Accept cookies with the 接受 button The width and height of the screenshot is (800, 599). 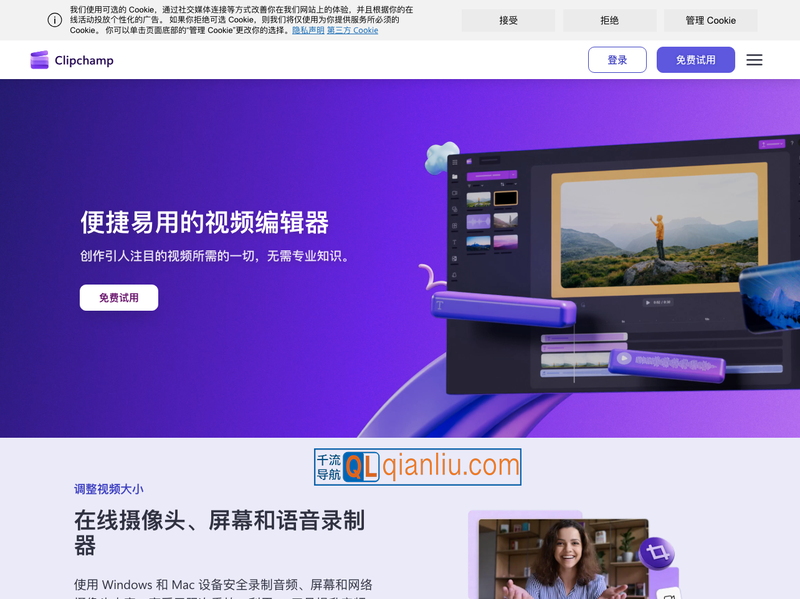[x=507, y=20]
